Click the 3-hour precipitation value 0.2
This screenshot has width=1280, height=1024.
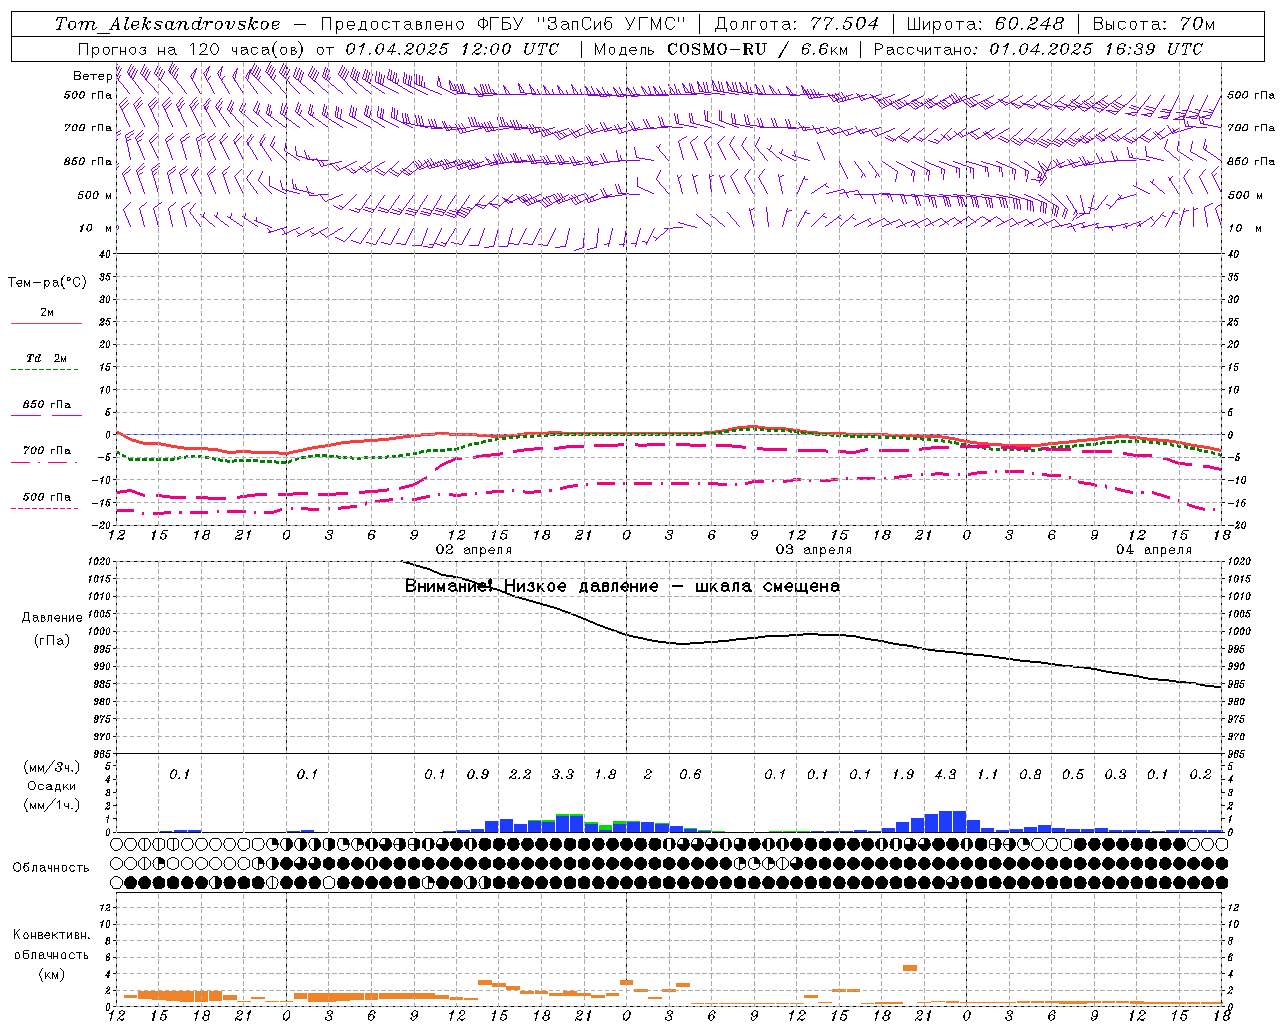pos(1200,774)
